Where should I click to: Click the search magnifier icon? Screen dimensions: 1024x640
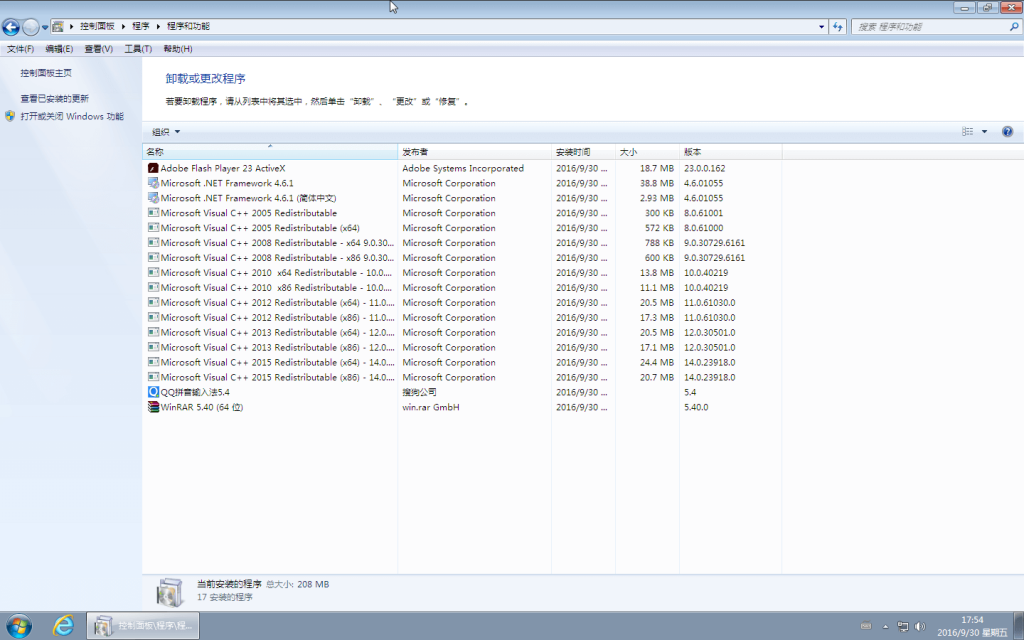(1014, 27)
